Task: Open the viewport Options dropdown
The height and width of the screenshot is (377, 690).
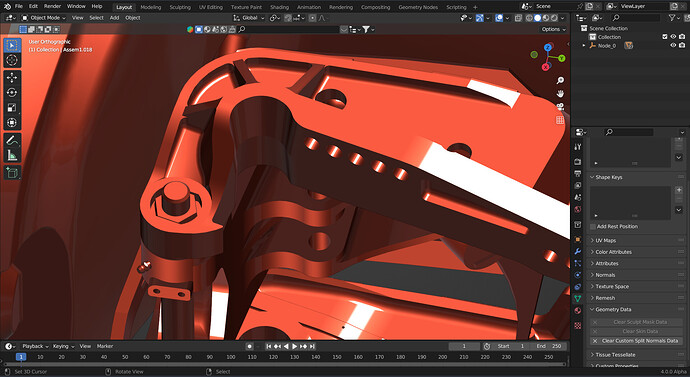Action: (x=553, y=29)
